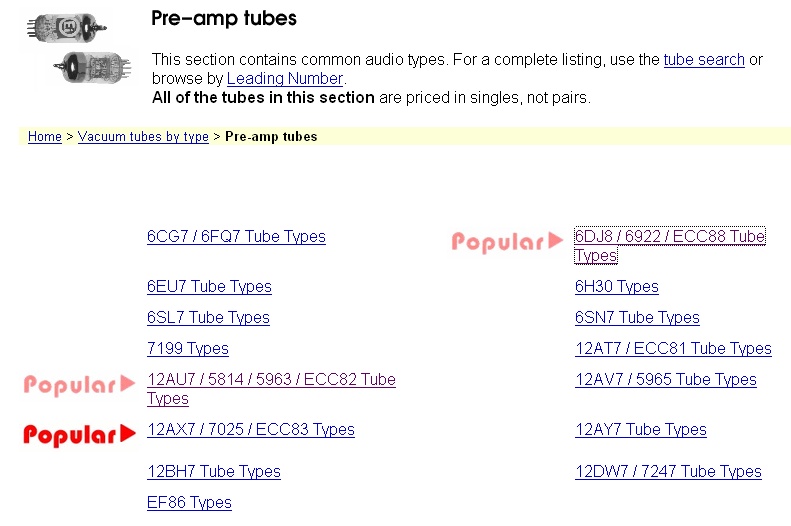Open 6H30 Types link
This screenshot has width=791, height=526.
[x=617, y=287]
